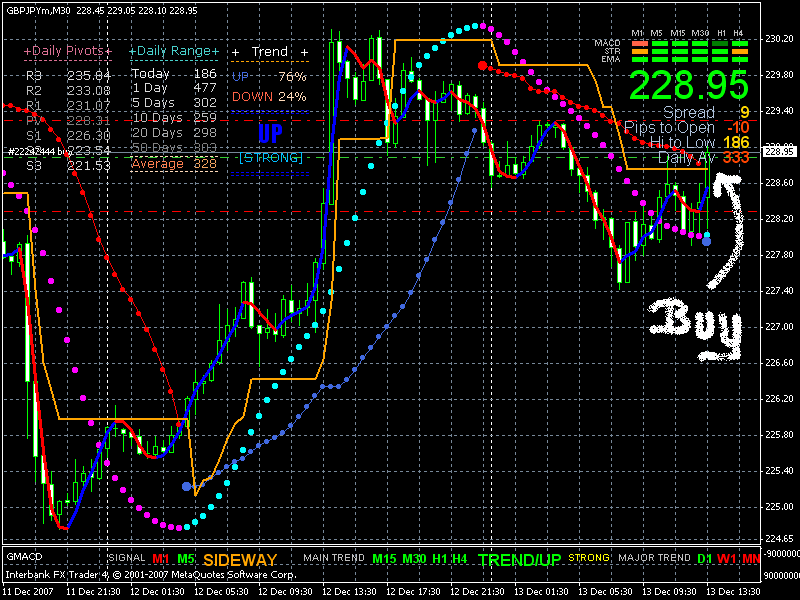Click the S3 pivot value 221.53
Viewport: 800px width, 600px height.
coord(89,165)
